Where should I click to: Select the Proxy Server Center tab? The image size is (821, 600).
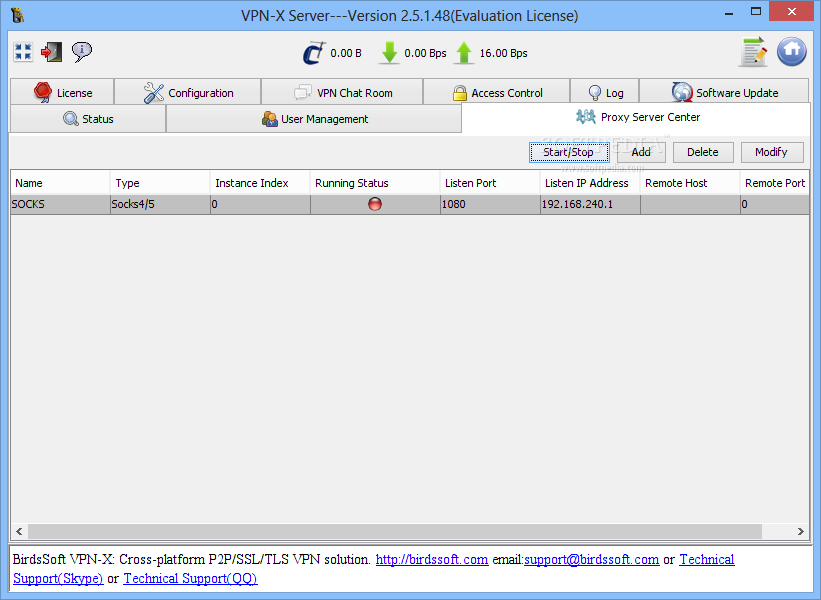click(637, 117)
